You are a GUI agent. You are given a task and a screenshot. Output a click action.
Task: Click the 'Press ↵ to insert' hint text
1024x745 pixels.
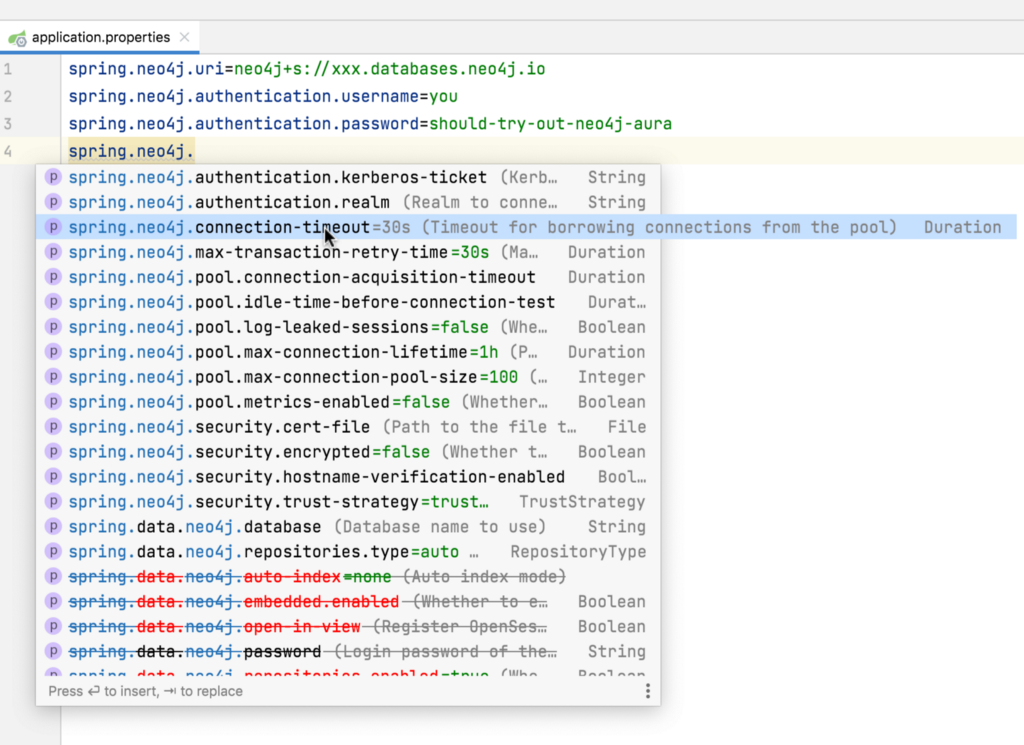point(145,691)
